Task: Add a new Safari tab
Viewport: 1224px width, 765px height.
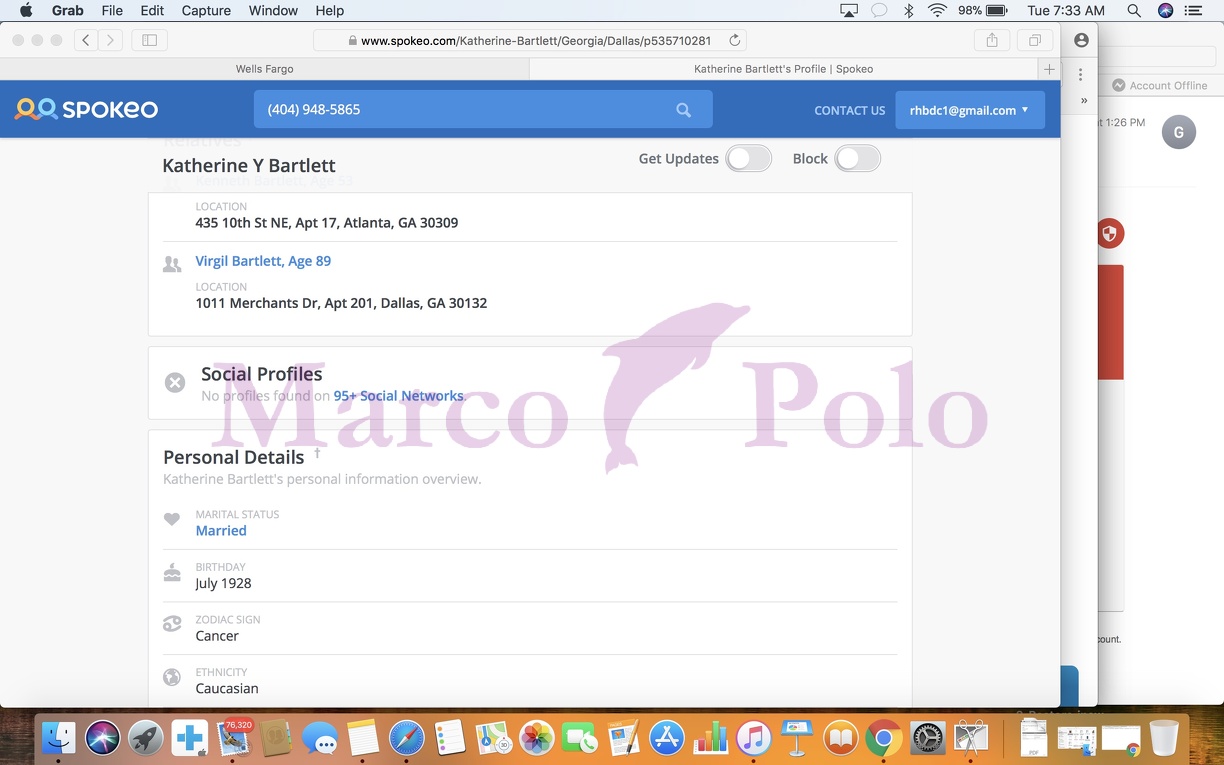Action: (x=1048, y=69)
